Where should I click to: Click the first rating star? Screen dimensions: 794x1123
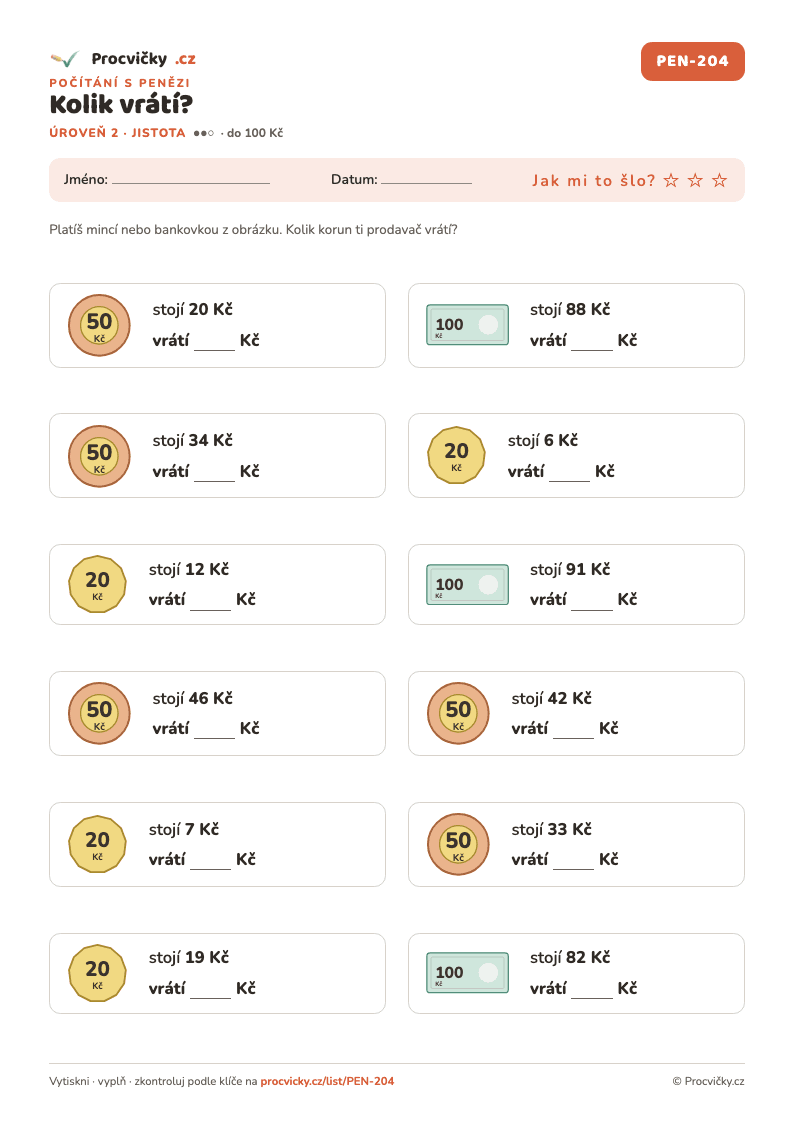pos(671,180)
